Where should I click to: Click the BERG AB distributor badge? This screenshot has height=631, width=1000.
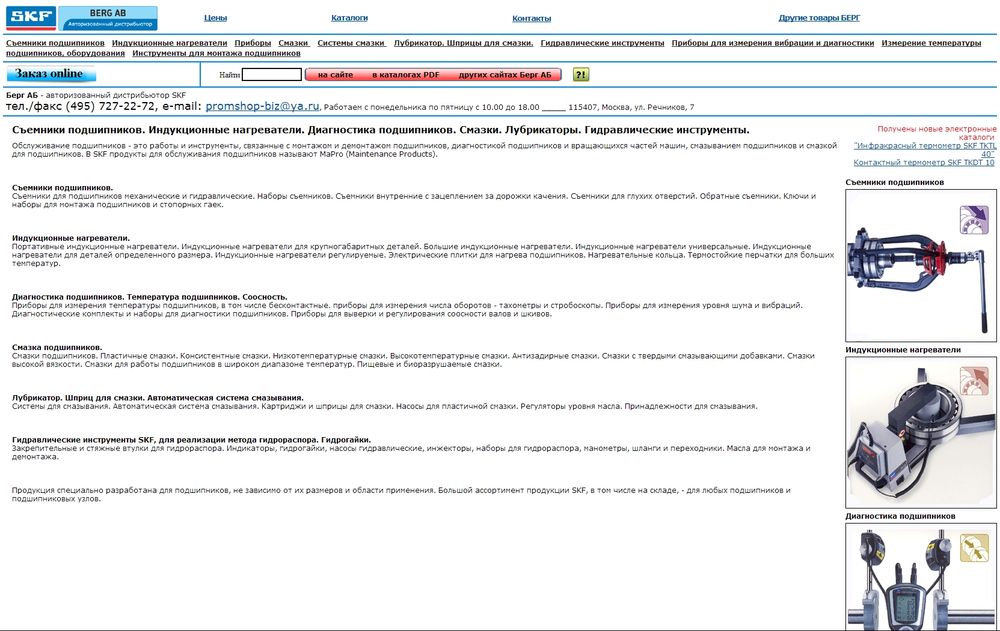(x=108, y=19)
